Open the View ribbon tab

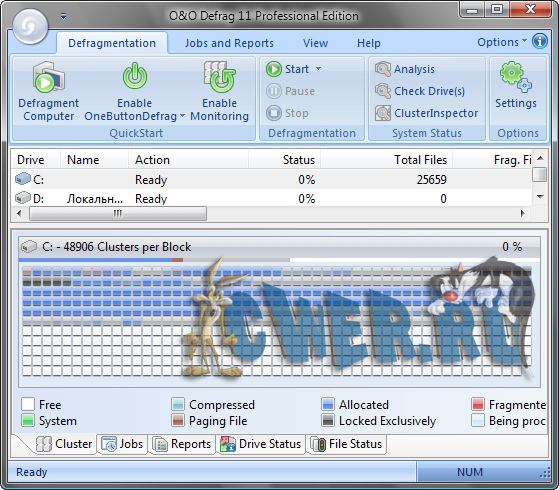point(316,43)
